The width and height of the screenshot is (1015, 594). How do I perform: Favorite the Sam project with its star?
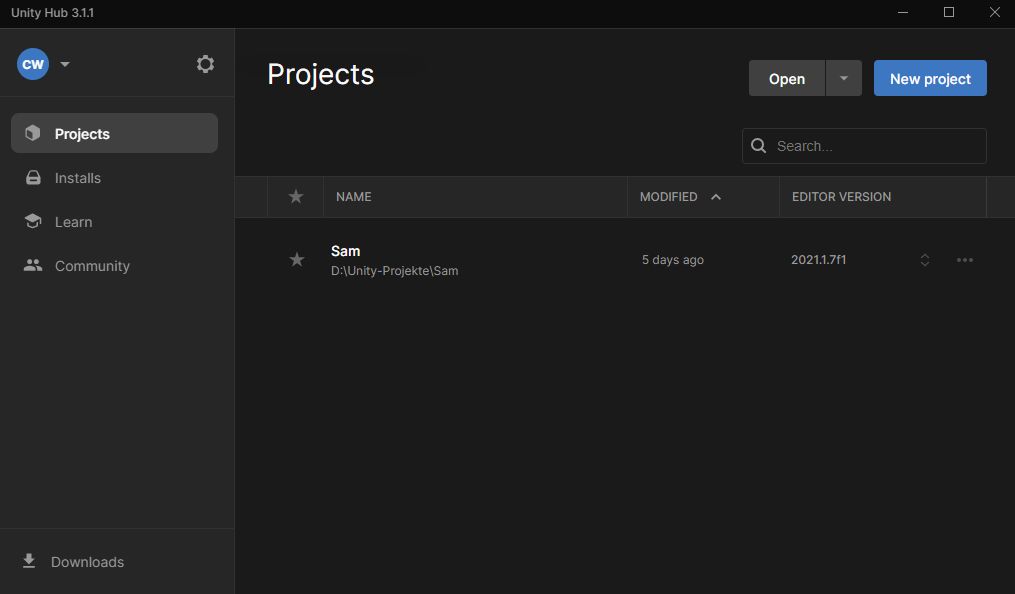[x=296, y=259]
